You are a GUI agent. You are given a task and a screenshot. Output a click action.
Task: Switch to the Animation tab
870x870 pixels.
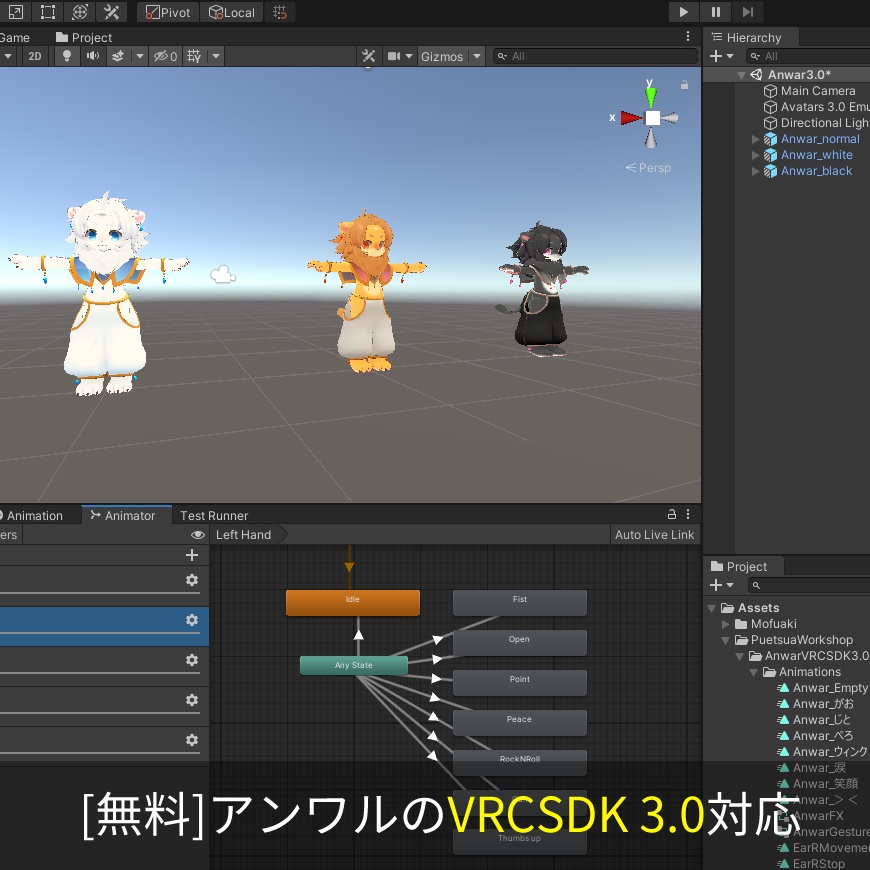[31, 515]
